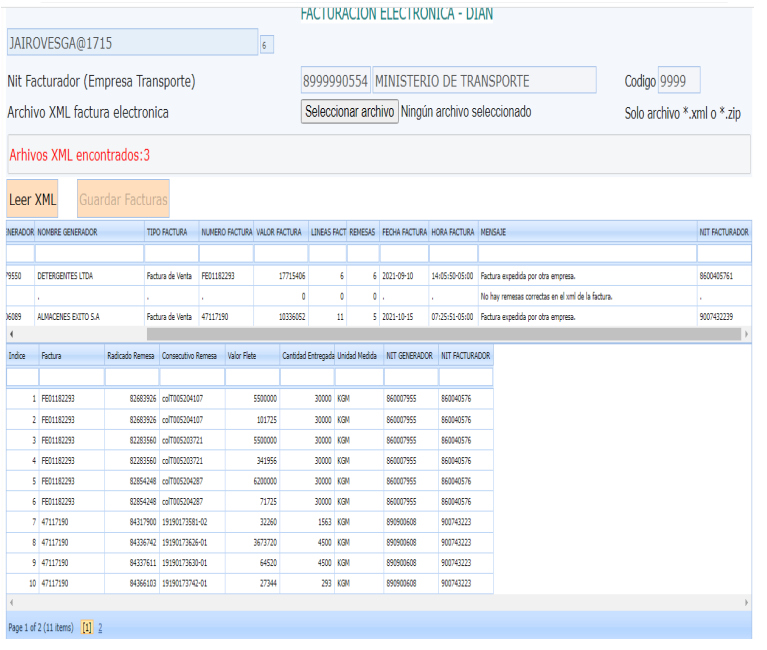Click the small box labeled 6 next to the username

coord(267,45)
